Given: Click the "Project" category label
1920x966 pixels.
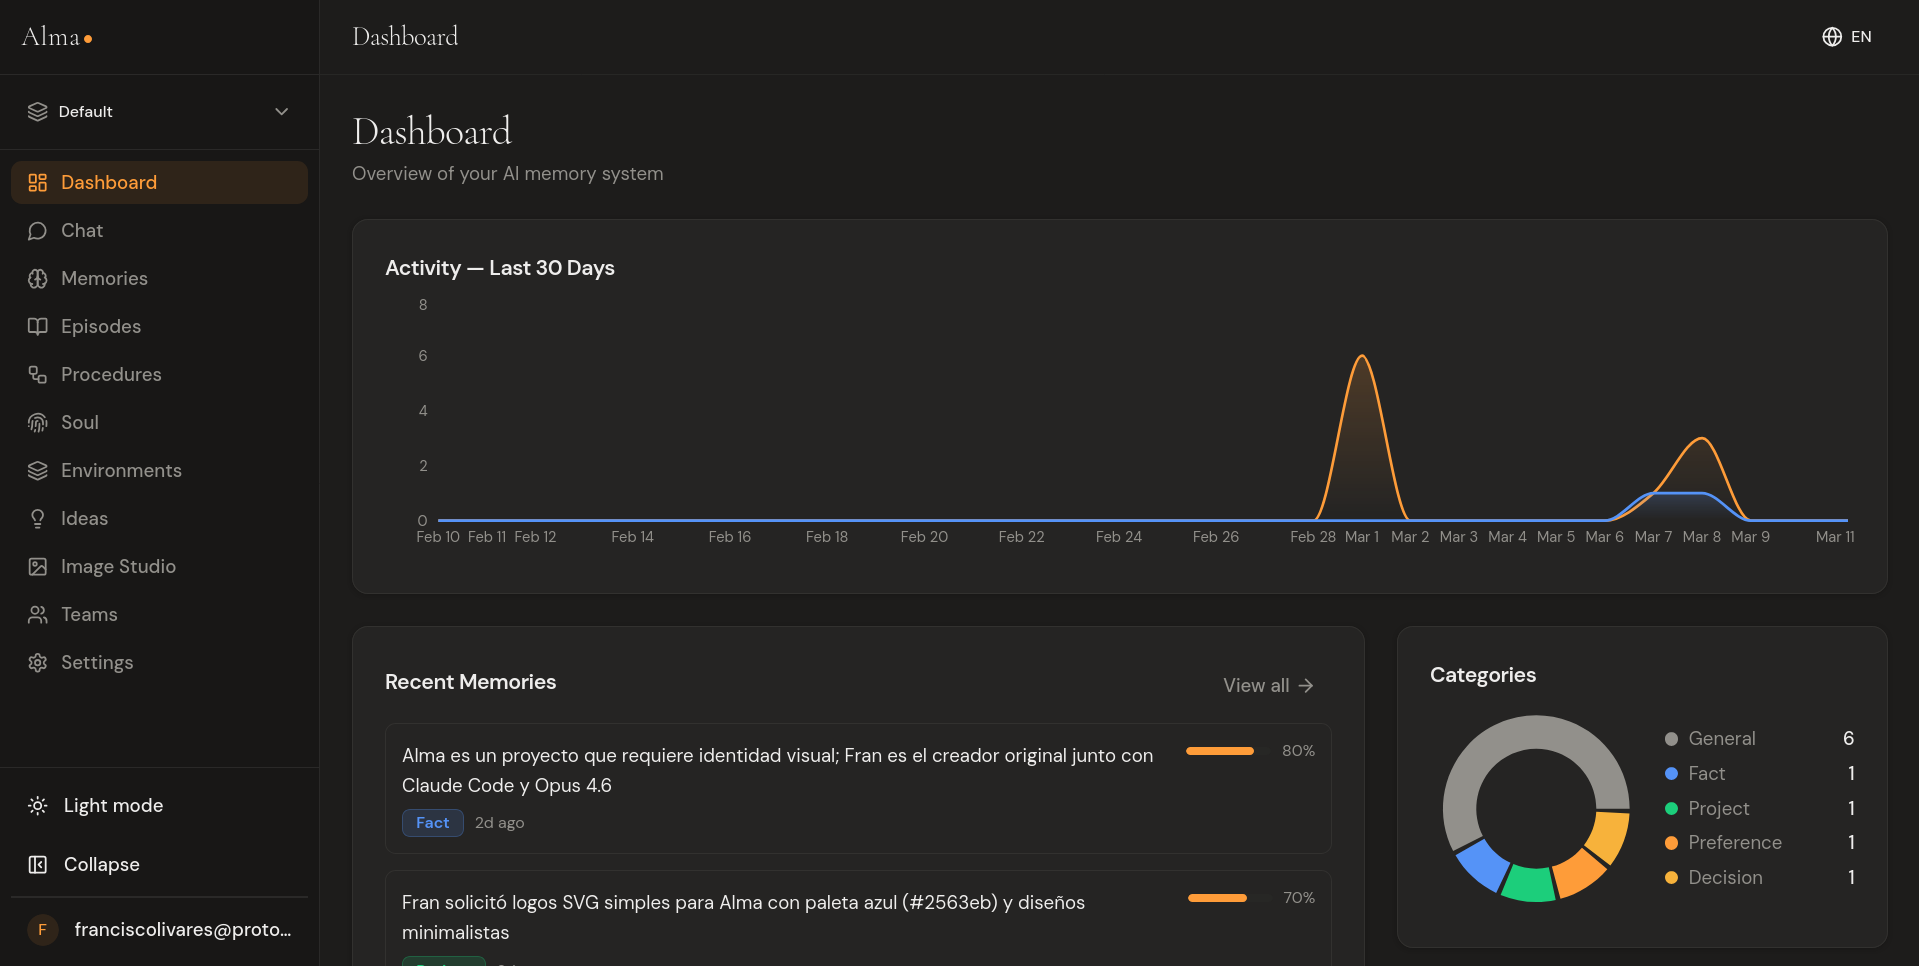Looking at the screenshot, I should tap(1718, 808).
